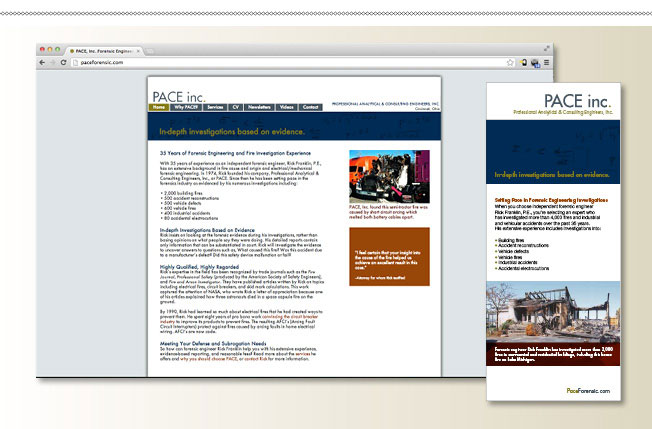Open the Videos navigation item
The image size is (652, 429).
(x=287, y=105)
